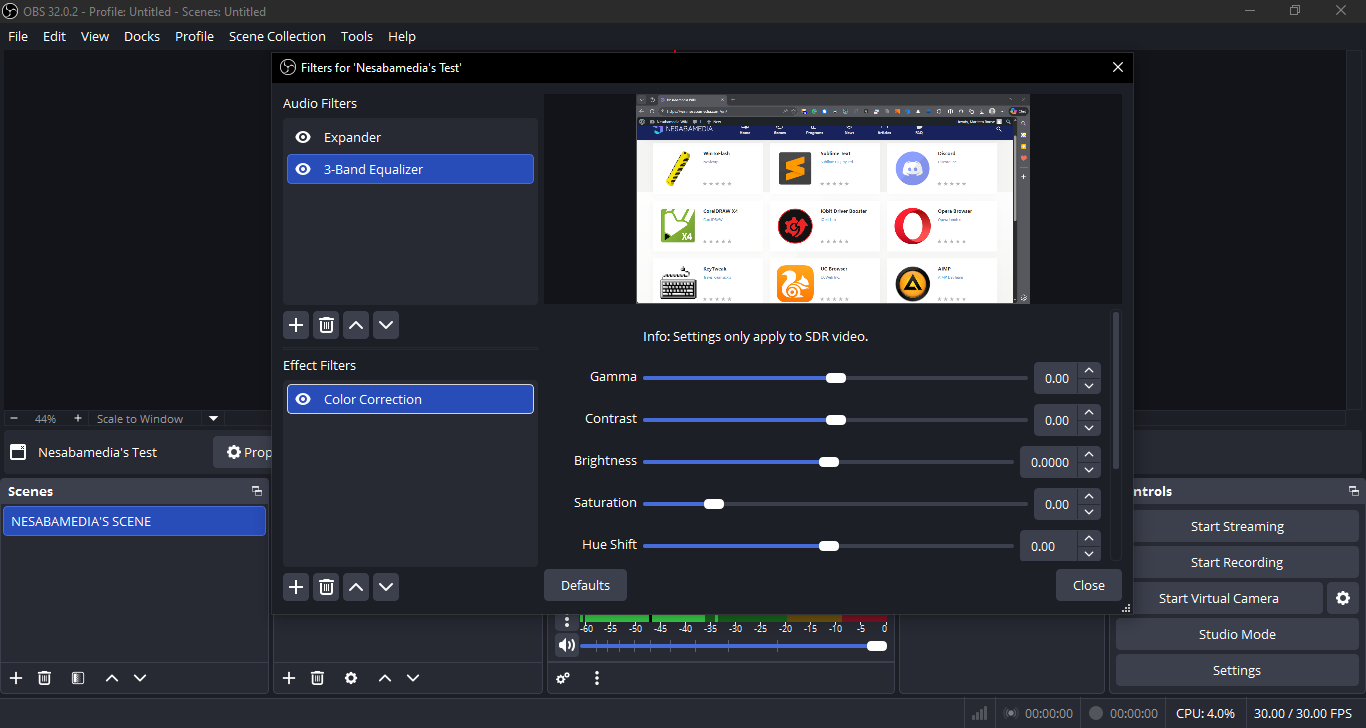Increase Gamma value with up arrow
The height and width of the screenshot is (728, 1366).
tap(1089, 371)
